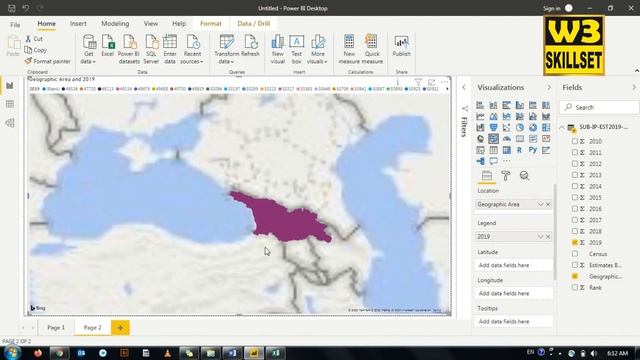
Task: Switch to the Modeling tab
Action: pyautogui.click(x=115, y=24)
